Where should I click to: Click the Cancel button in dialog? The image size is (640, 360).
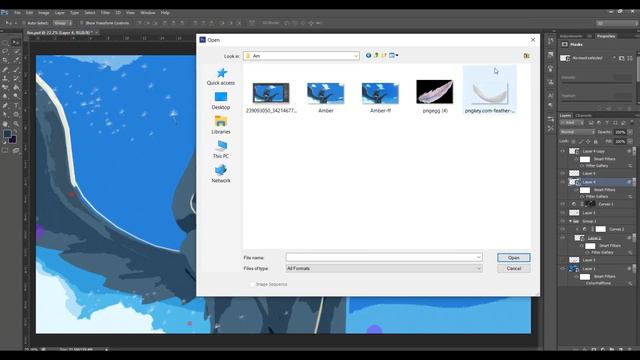point(513,269)
